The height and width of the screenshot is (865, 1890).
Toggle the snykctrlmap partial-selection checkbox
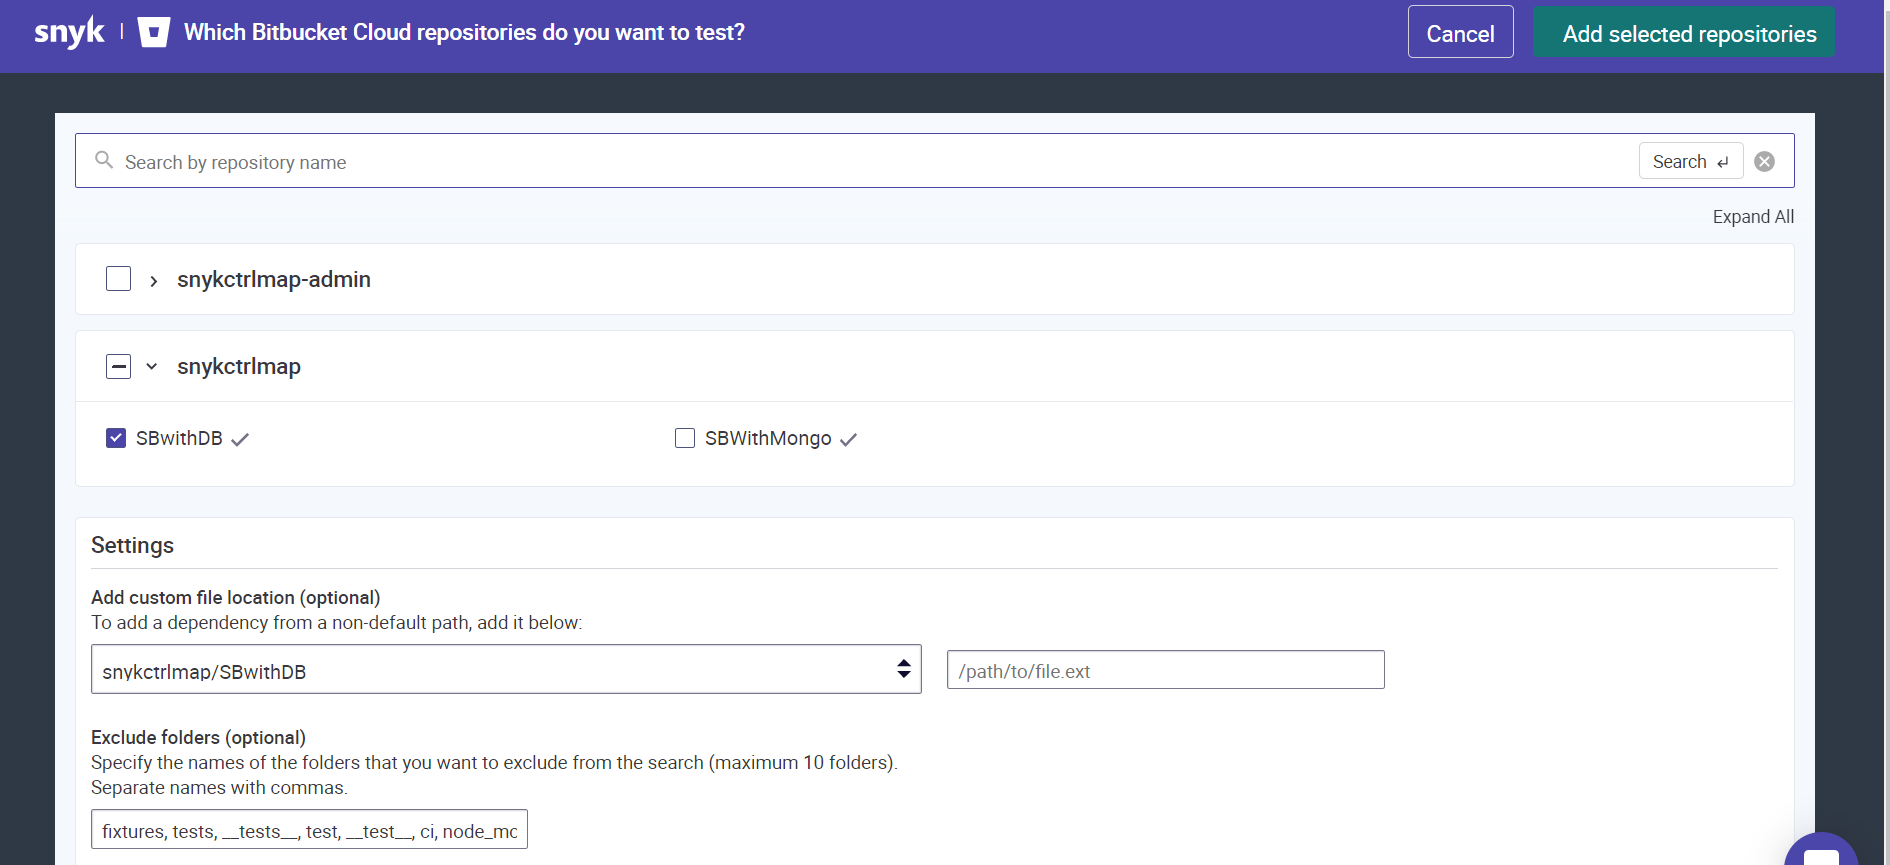(119, 366)
